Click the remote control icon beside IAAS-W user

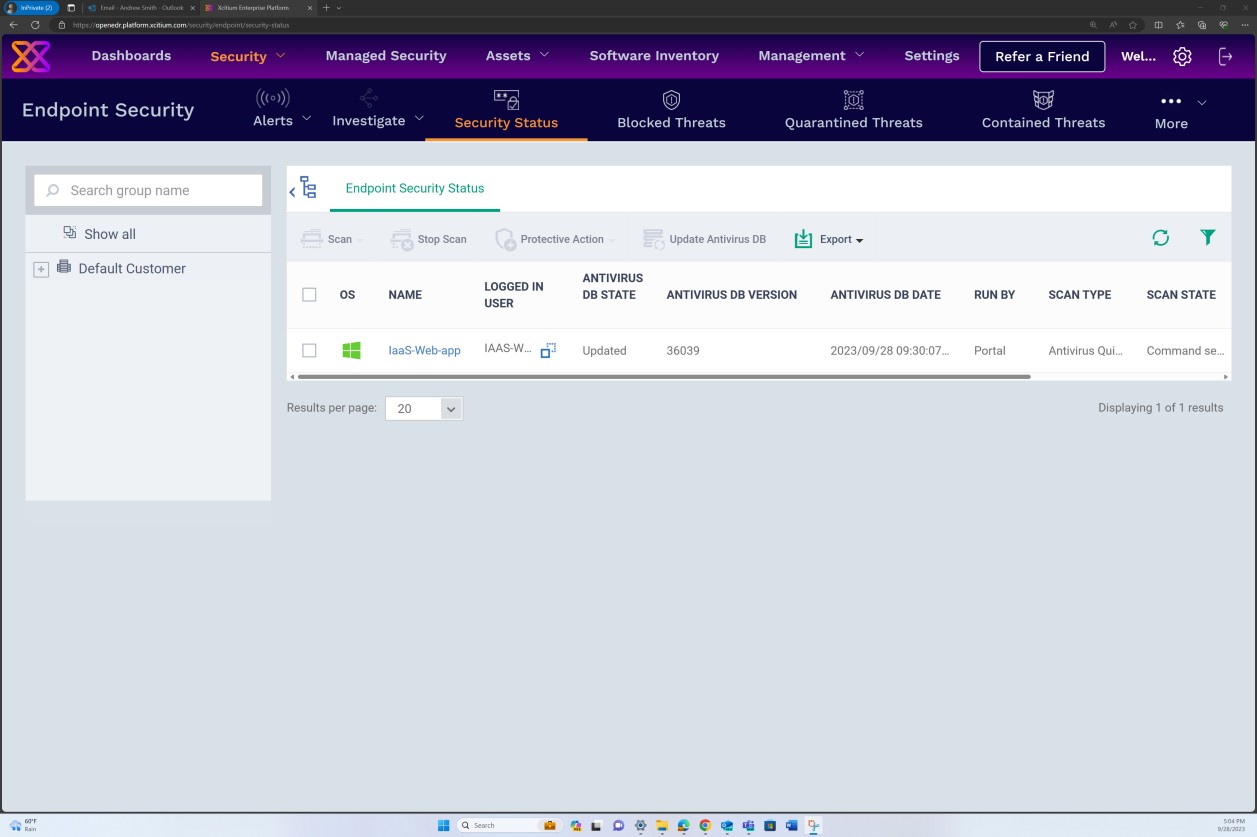click(547, 351)
